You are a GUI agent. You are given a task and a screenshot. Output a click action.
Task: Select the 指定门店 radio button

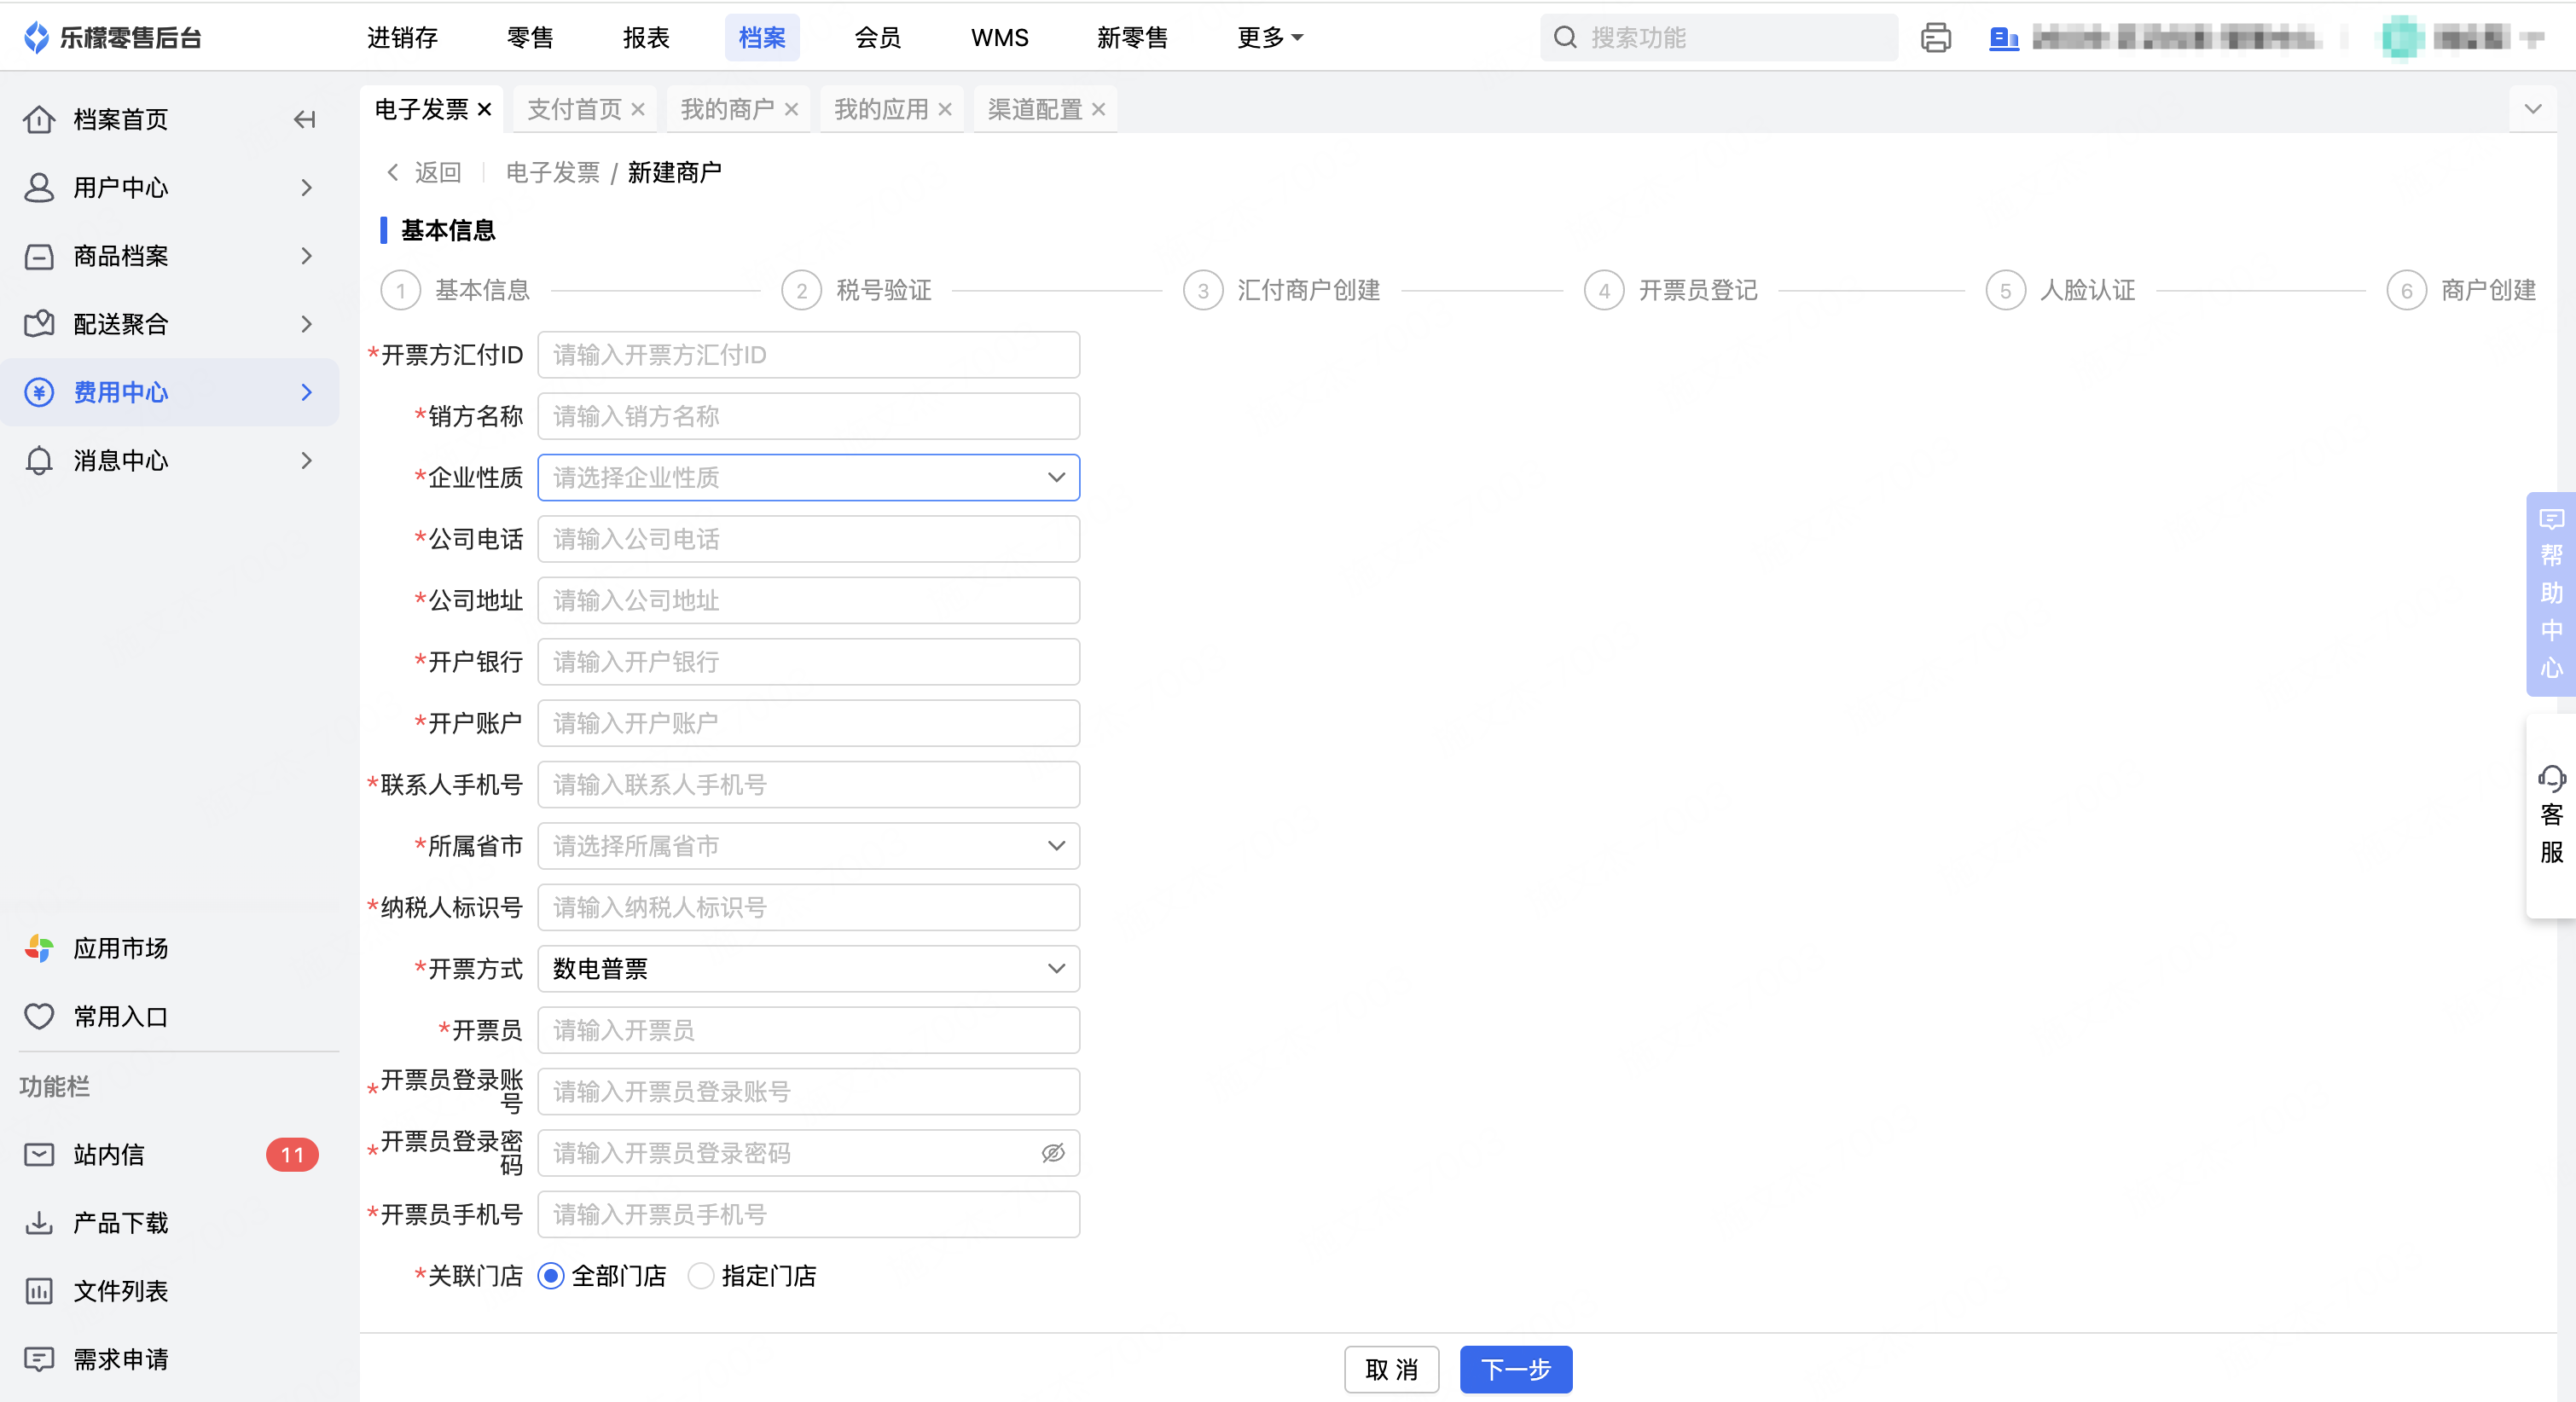point(701,1276)
